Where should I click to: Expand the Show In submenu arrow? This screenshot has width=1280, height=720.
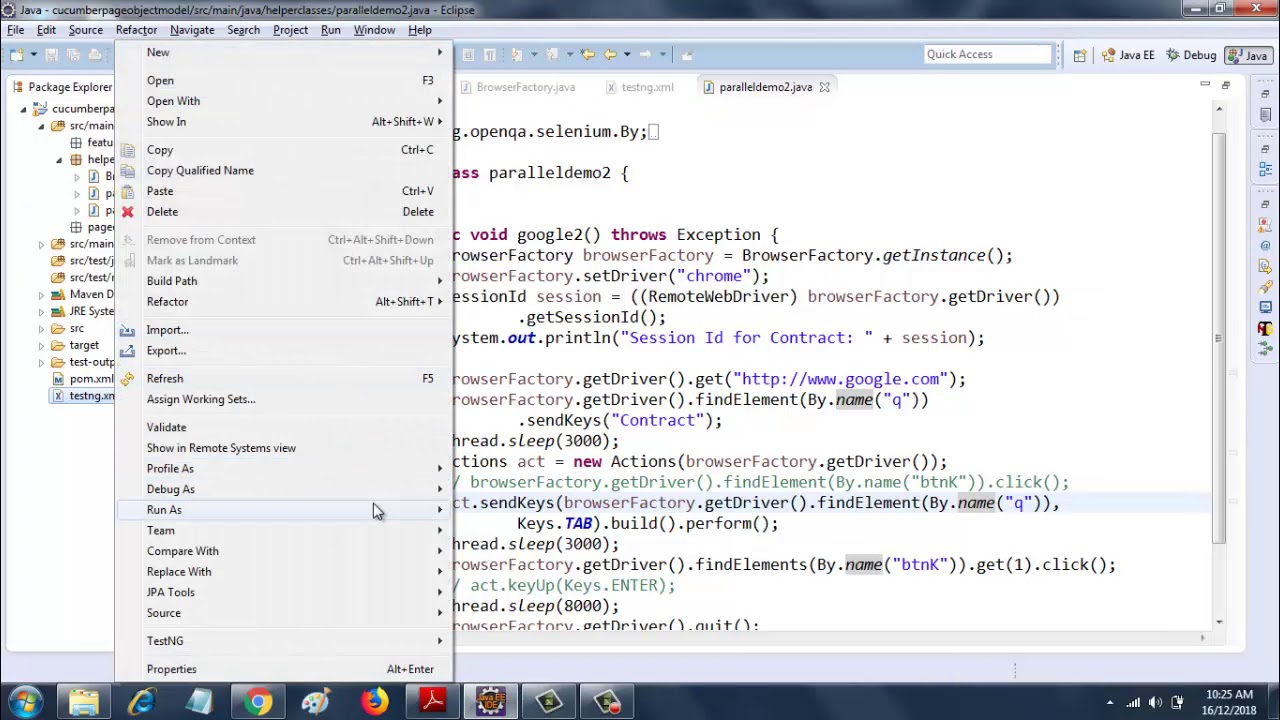(440, 122)
